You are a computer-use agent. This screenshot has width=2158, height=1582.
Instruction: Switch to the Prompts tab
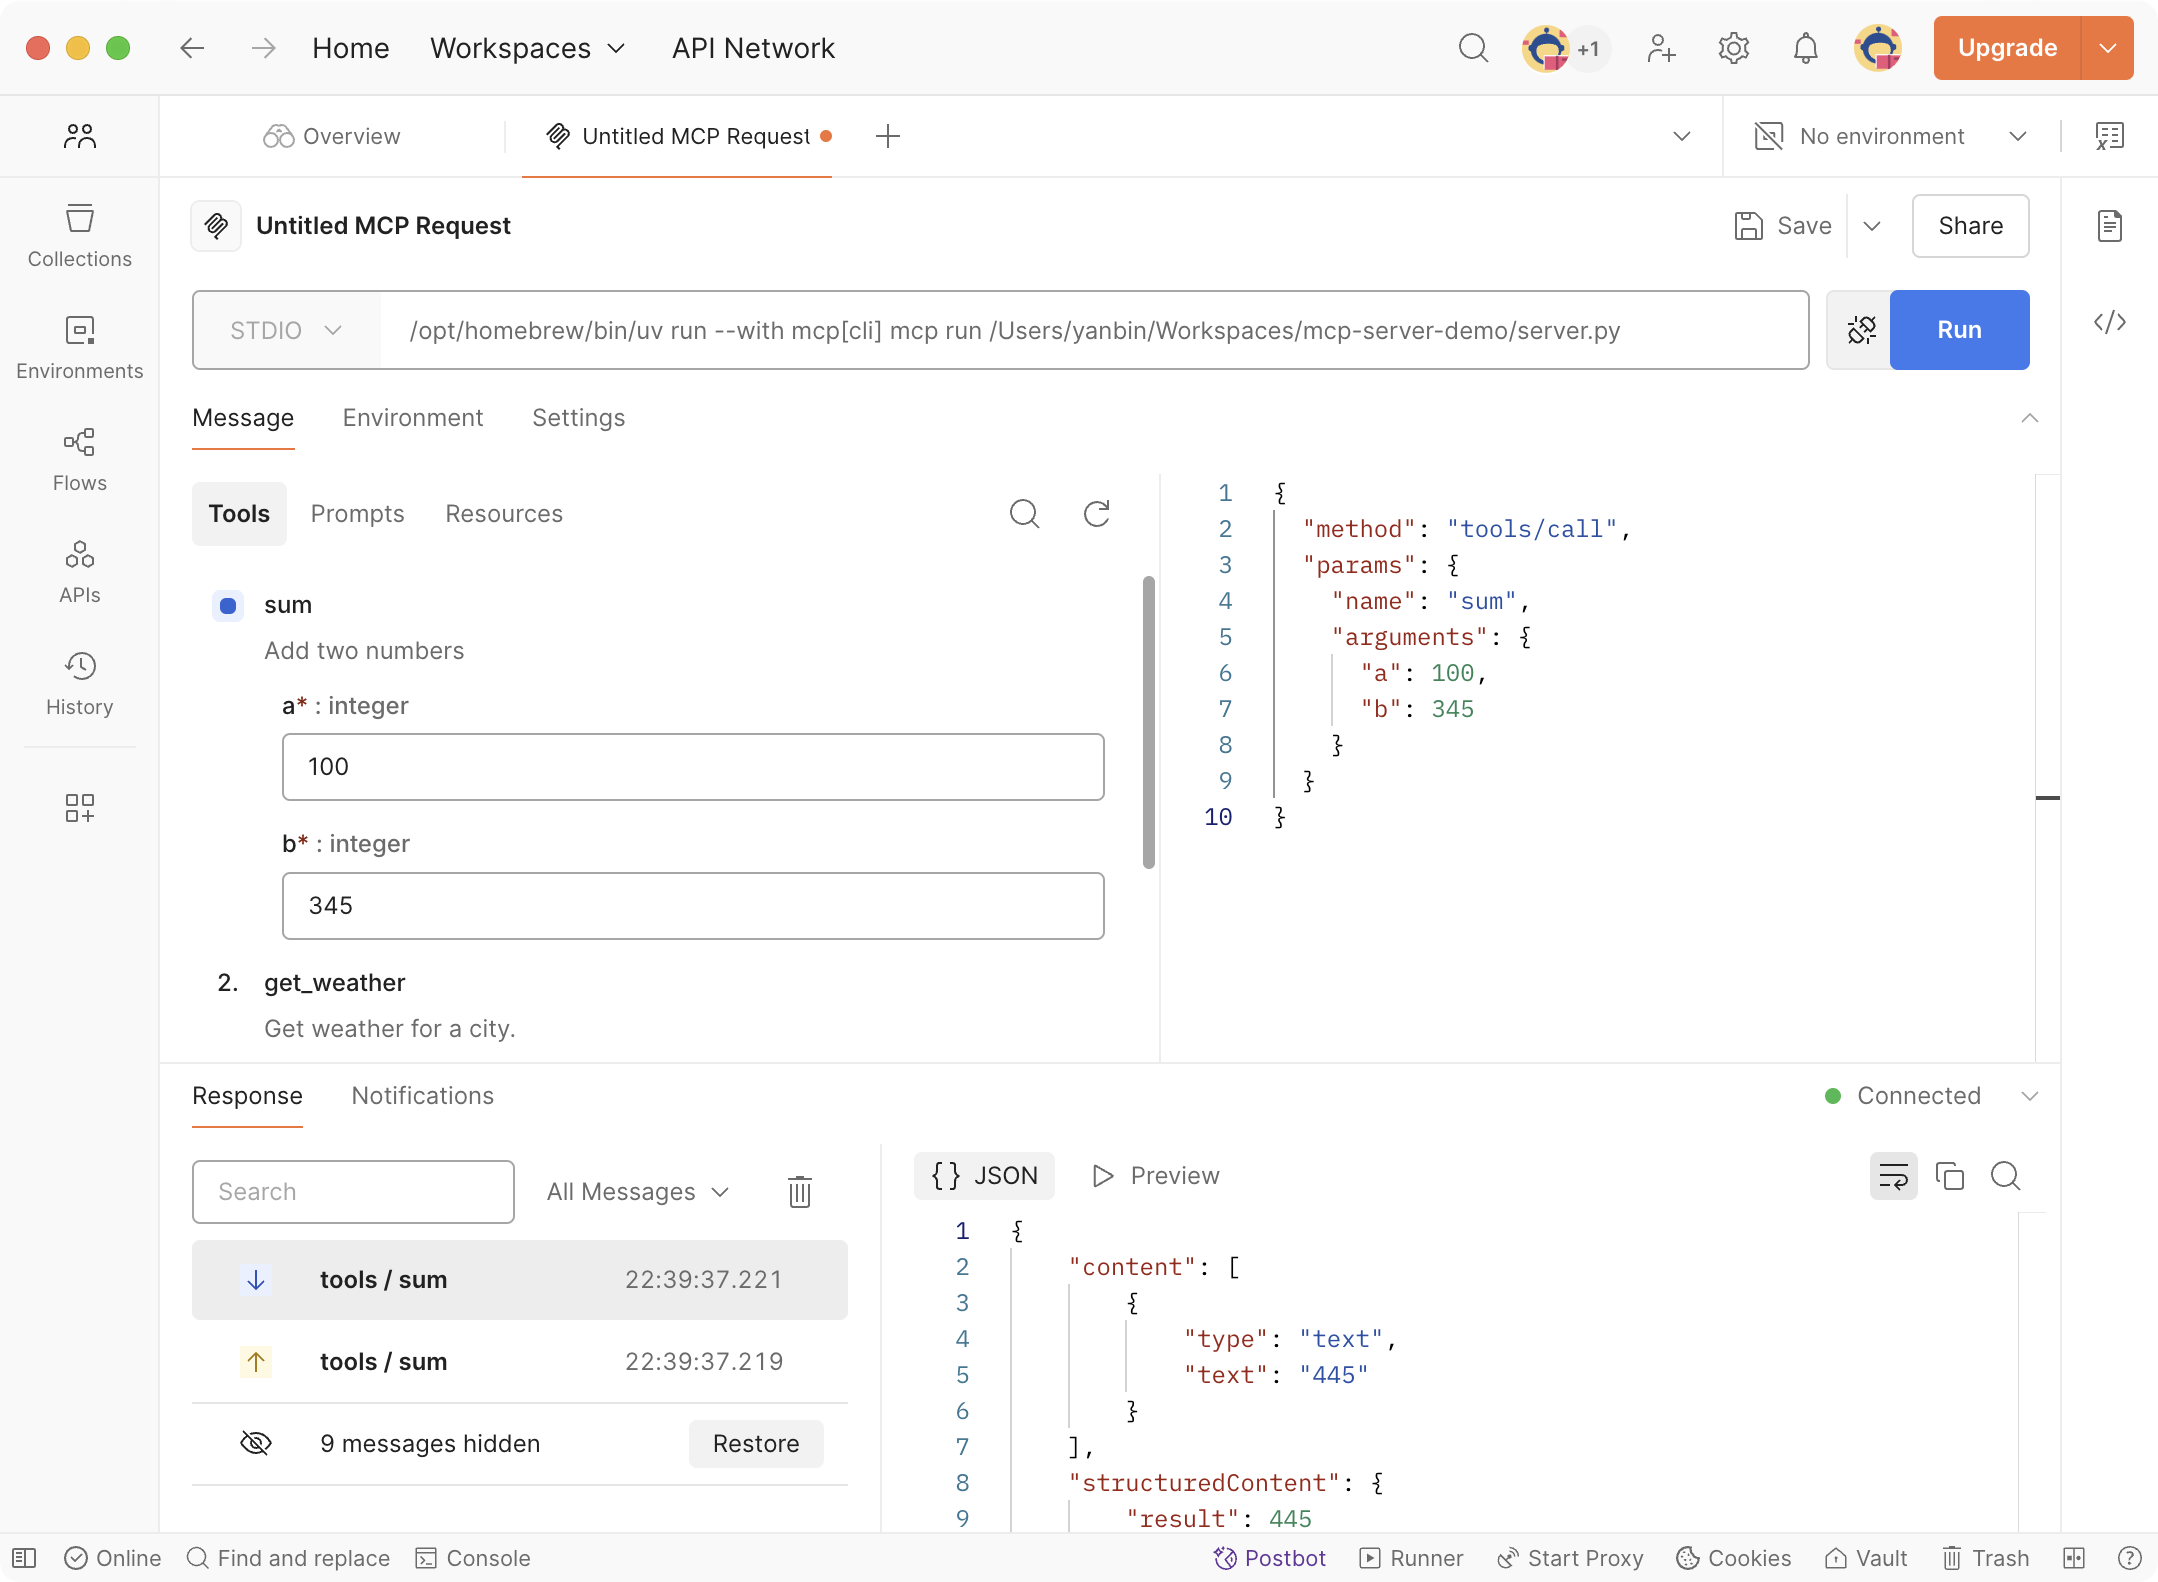[x=357, y=514]
